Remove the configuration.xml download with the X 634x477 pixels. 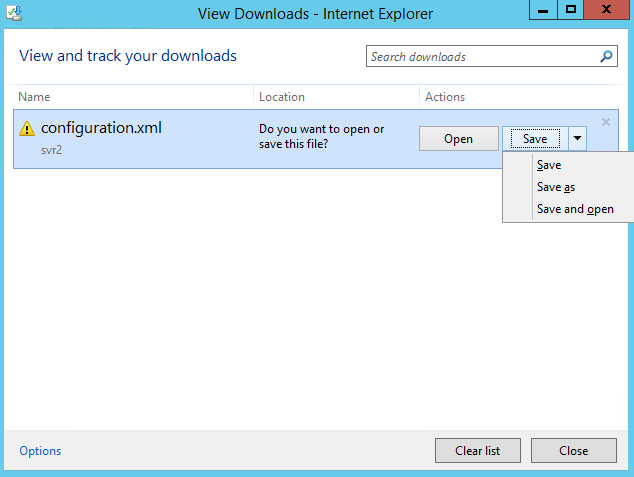tap(605, 122)
